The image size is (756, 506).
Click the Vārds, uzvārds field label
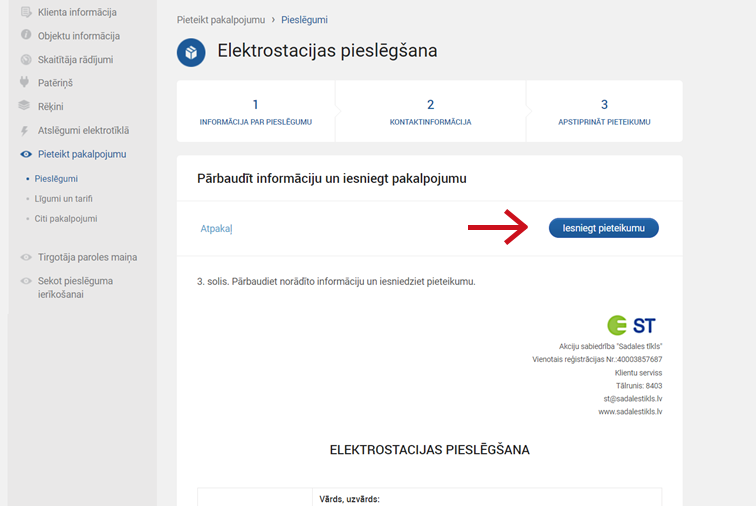350,499
